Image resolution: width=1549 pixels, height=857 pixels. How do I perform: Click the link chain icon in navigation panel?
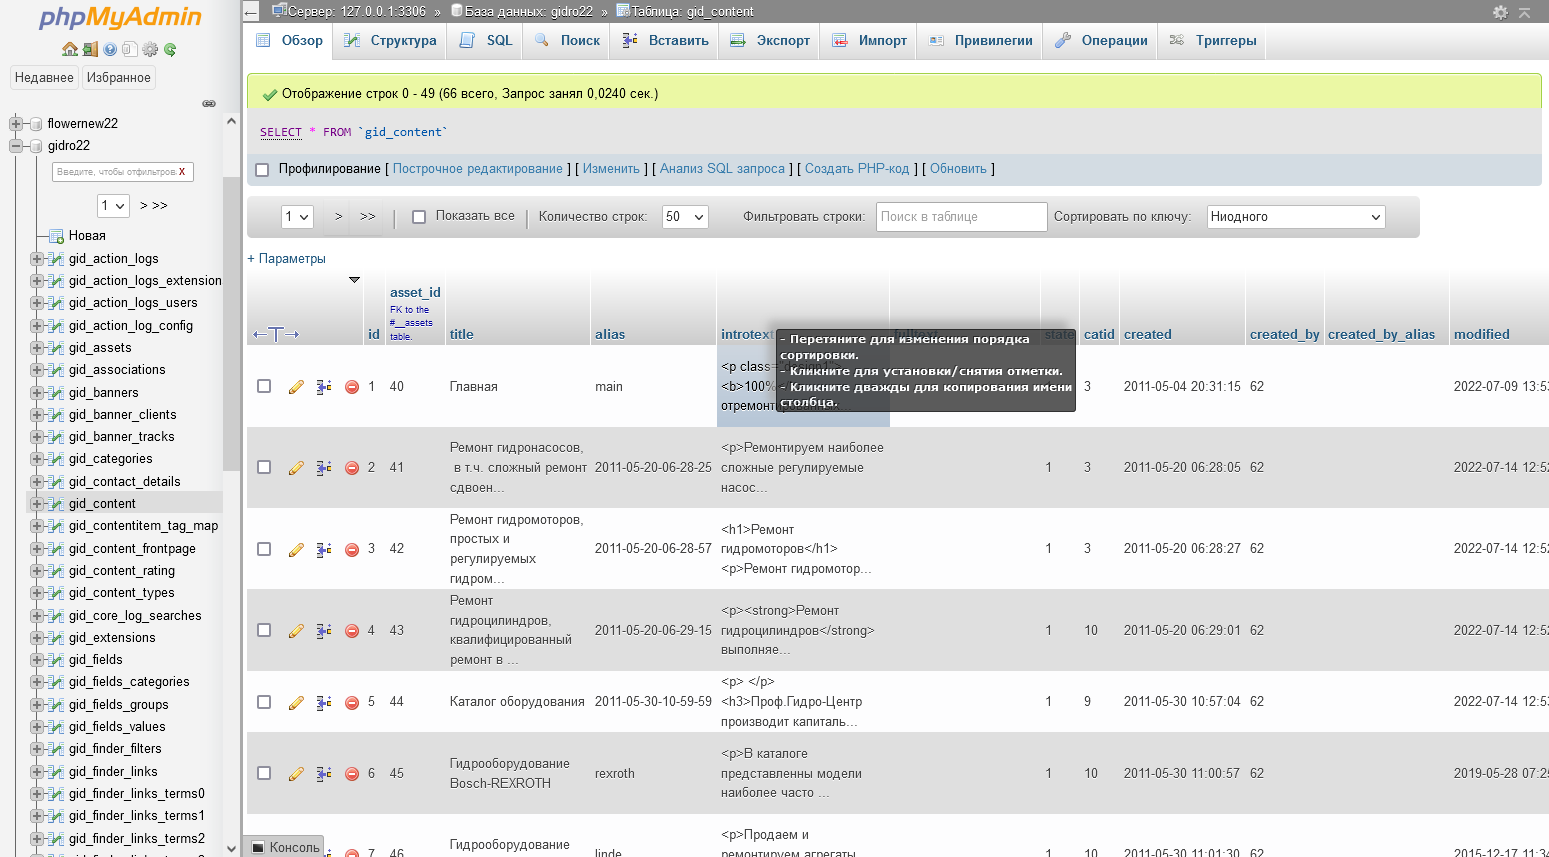click(x=209, y=103)
